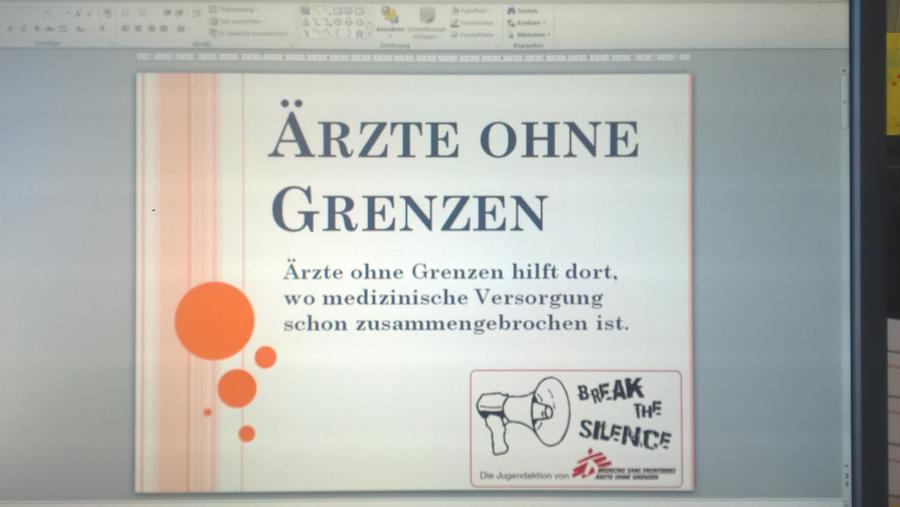Decrease font size with small A

click(90, 13)
